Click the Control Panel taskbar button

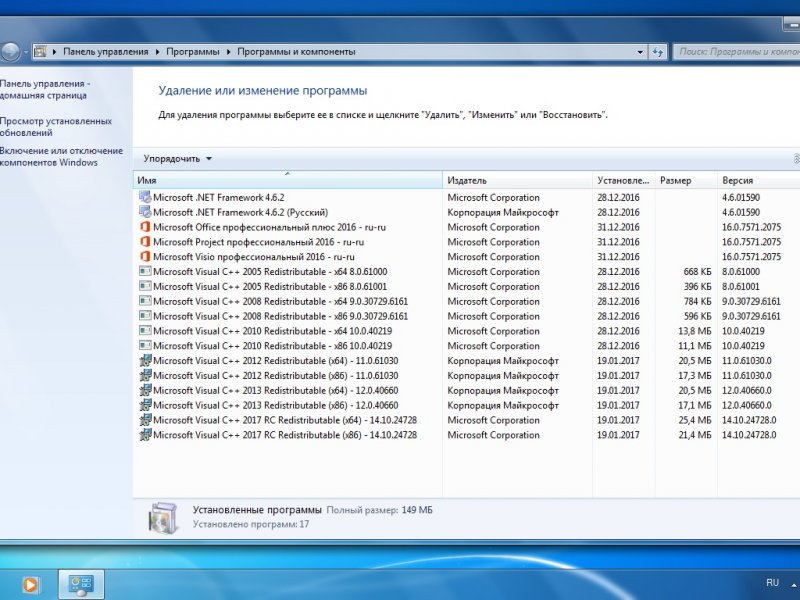click(81, 584)
